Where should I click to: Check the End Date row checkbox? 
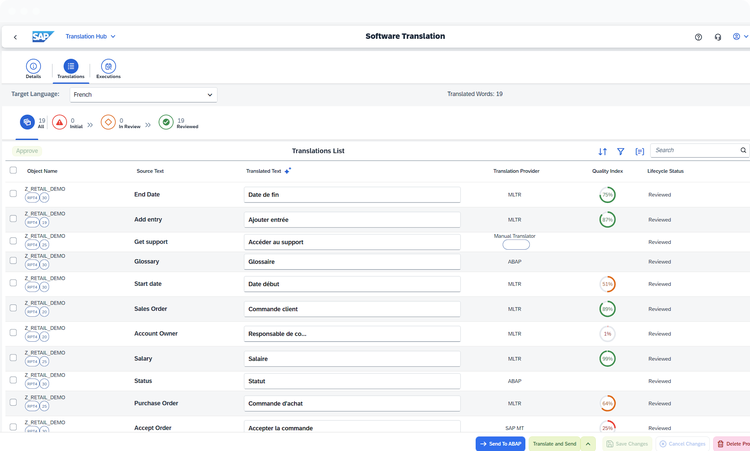tap(13, 194)
